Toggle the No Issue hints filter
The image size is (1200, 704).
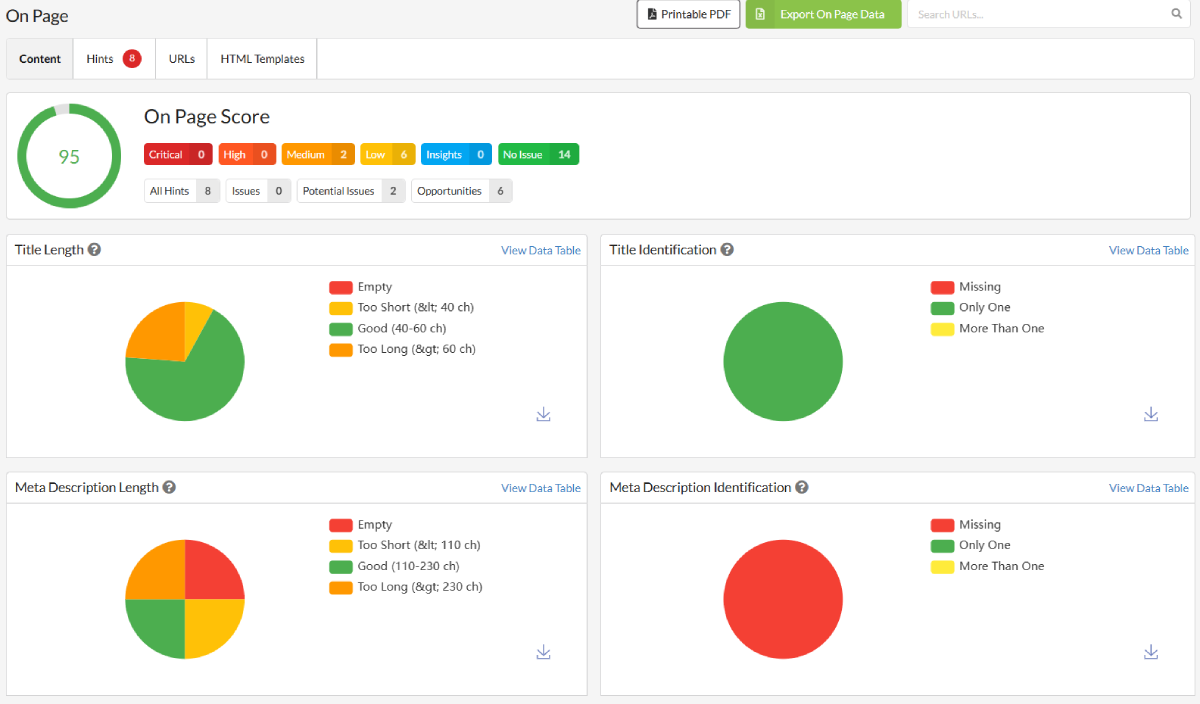click(538, 154)
